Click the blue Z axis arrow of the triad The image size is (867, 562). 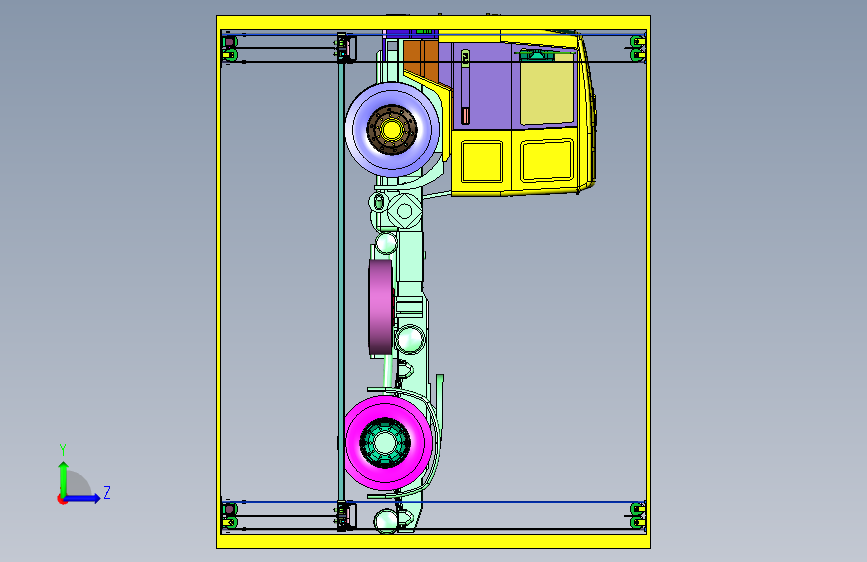click(83, 498)
